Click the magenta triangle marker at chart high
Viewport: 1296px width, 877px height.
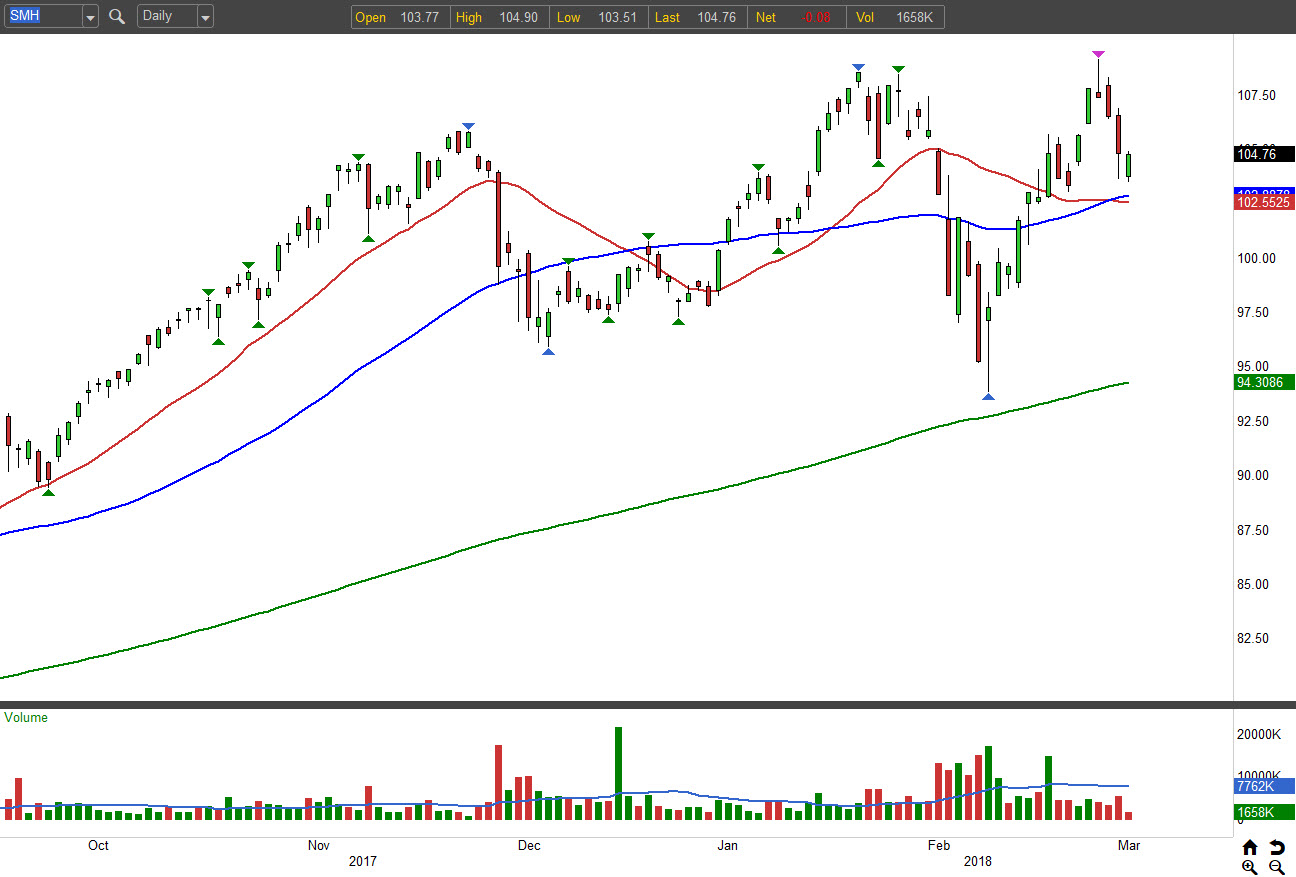[1098, 54]
